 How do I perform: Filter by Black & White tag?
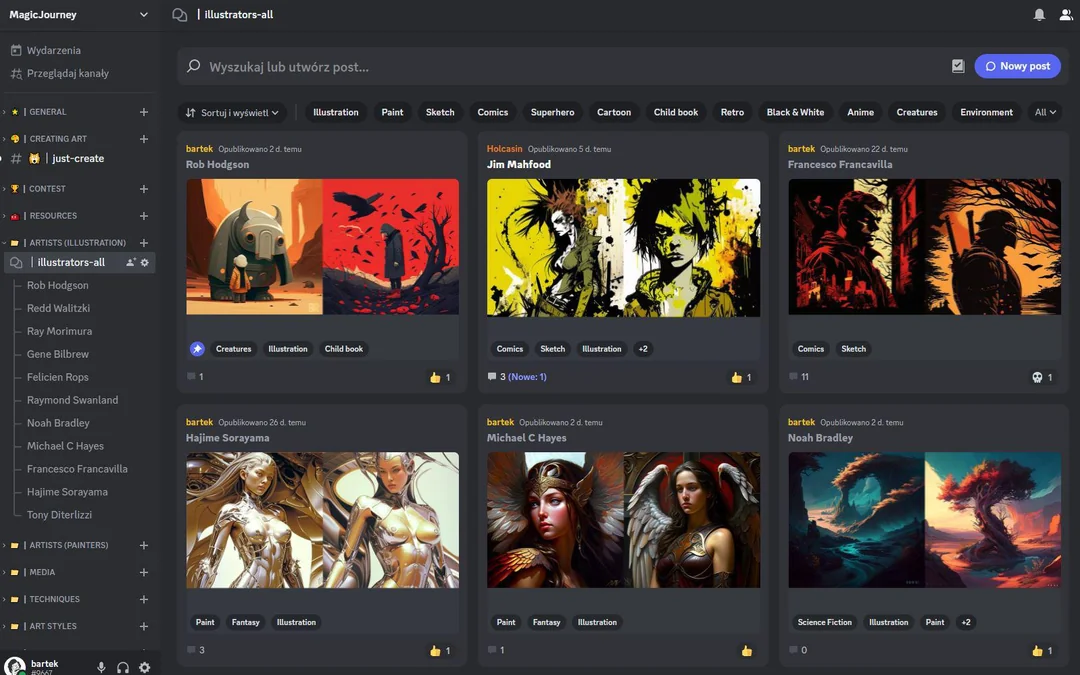click(x=795, y=112)
